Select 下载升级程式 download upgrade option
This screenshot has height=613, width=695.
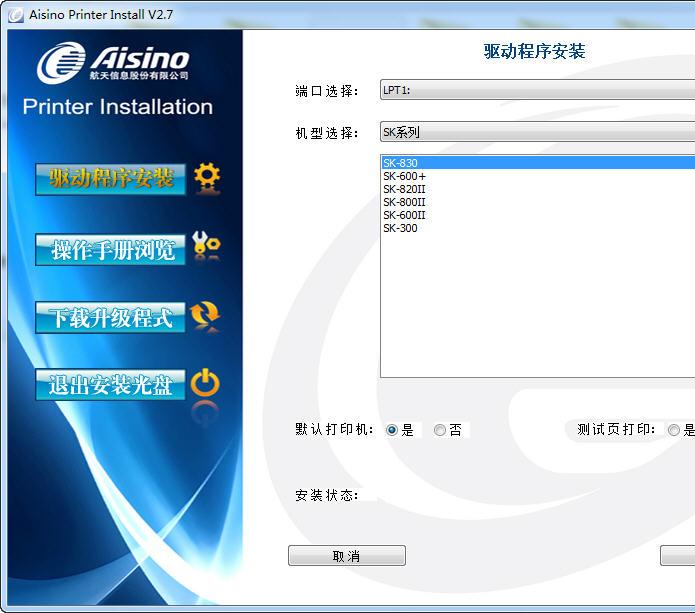(110, 317)
